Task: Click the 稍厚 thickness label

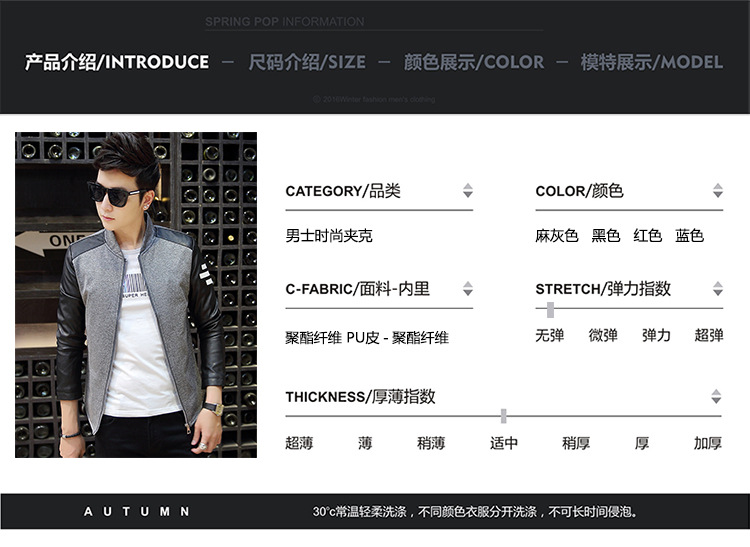Action: (576, 443)
